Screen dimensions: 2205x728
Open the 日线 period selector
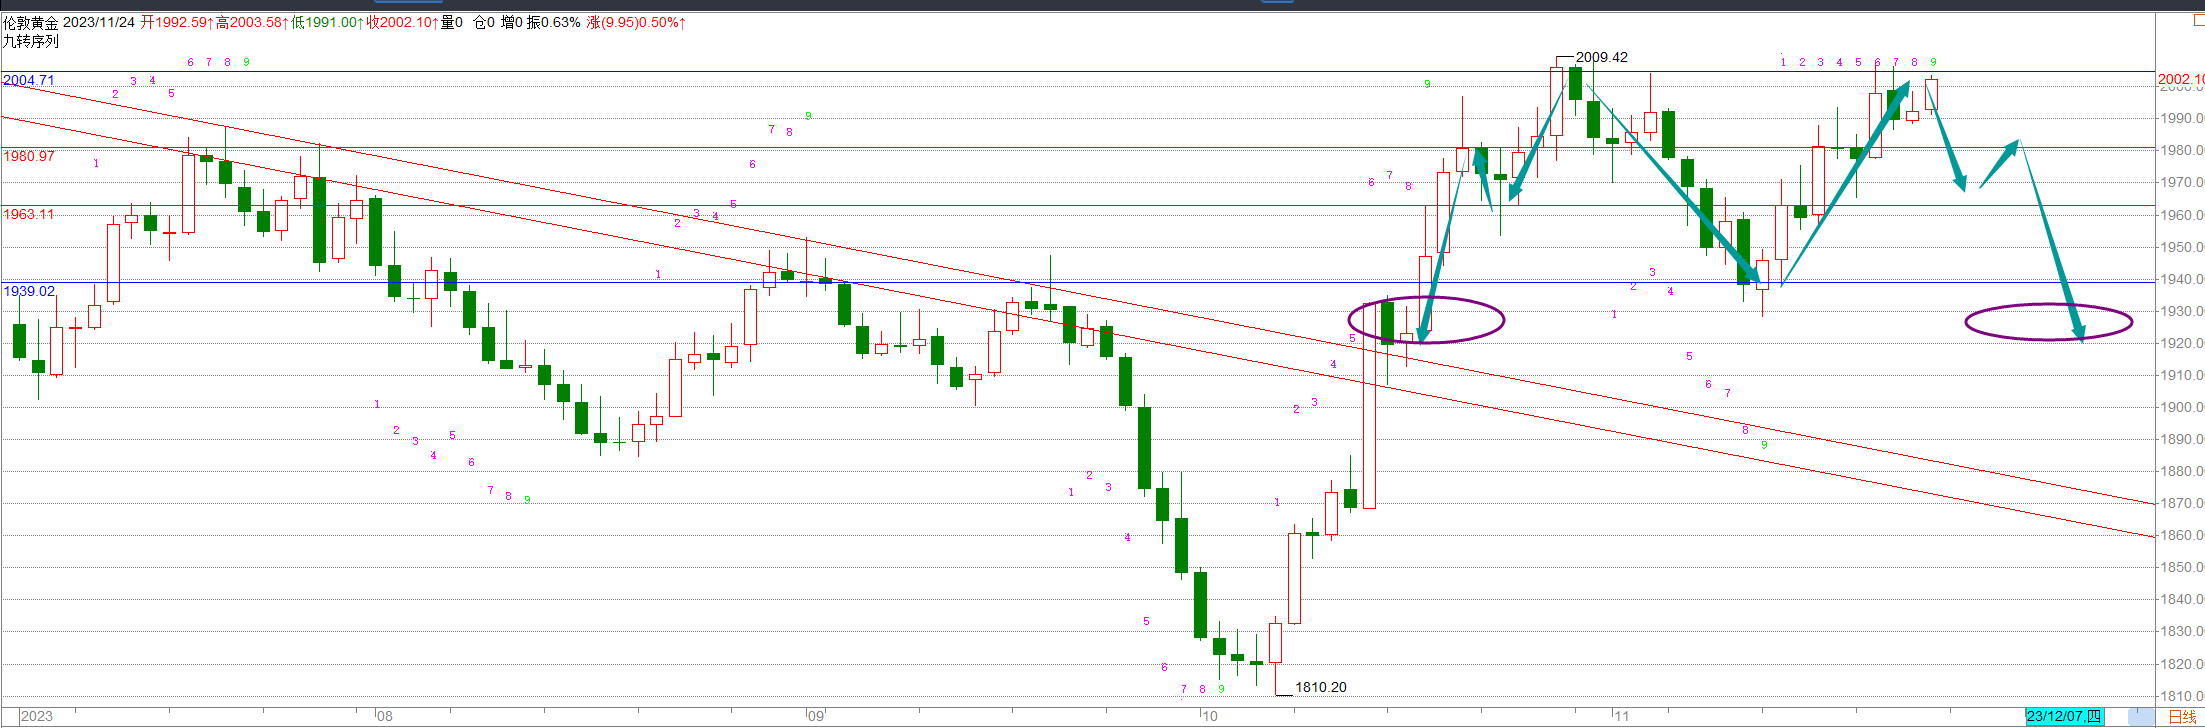coord(2182,717)
